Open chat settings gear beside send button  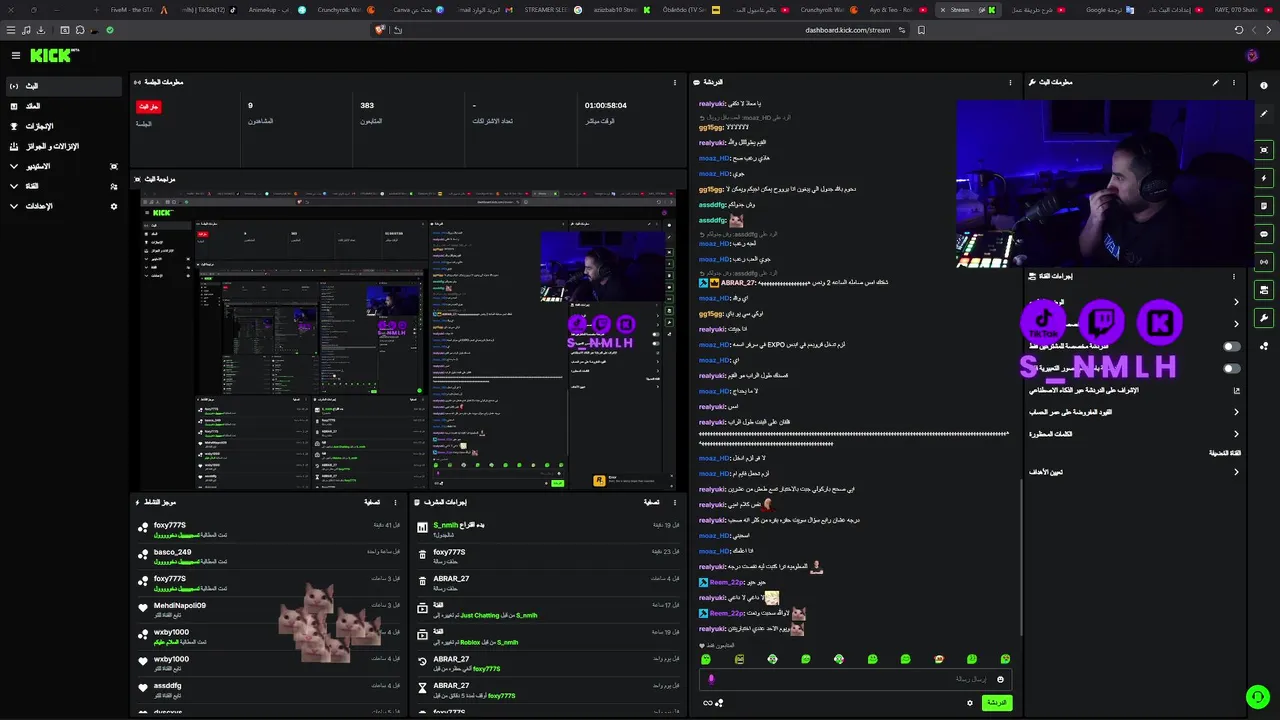969,703
